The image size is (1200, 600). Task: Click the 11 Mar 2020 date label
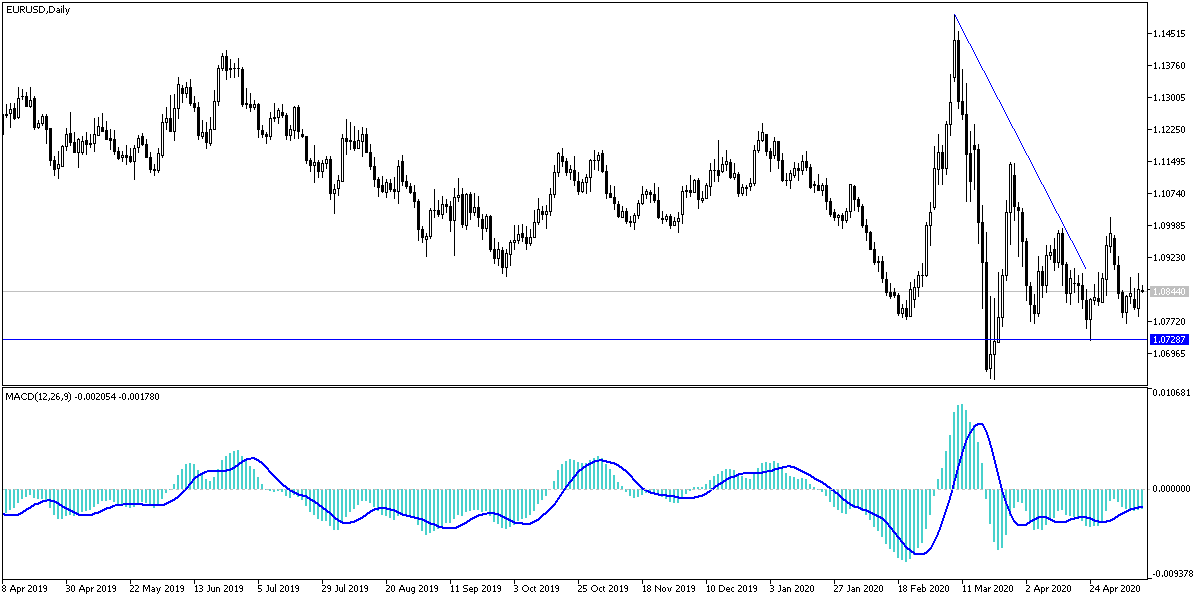(x=986, y=590)
